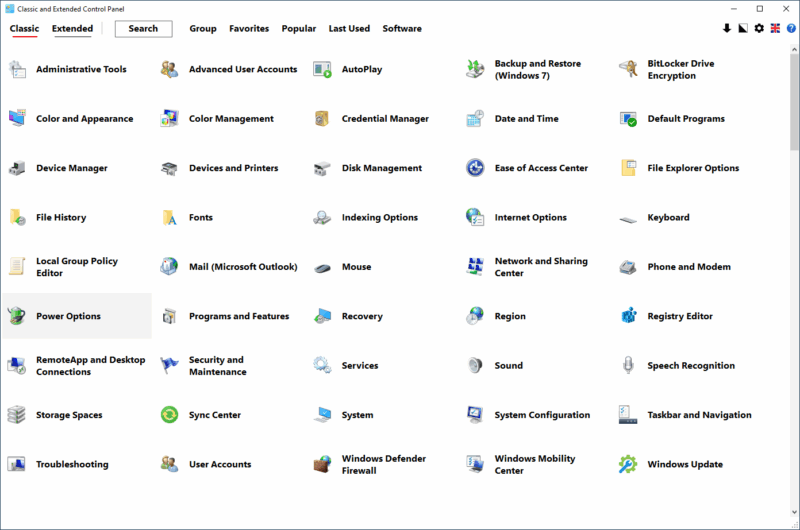Viewport: 800px width, 530px height.
Task: Click the settings gear icon in the toolbar
Action: 759,28
